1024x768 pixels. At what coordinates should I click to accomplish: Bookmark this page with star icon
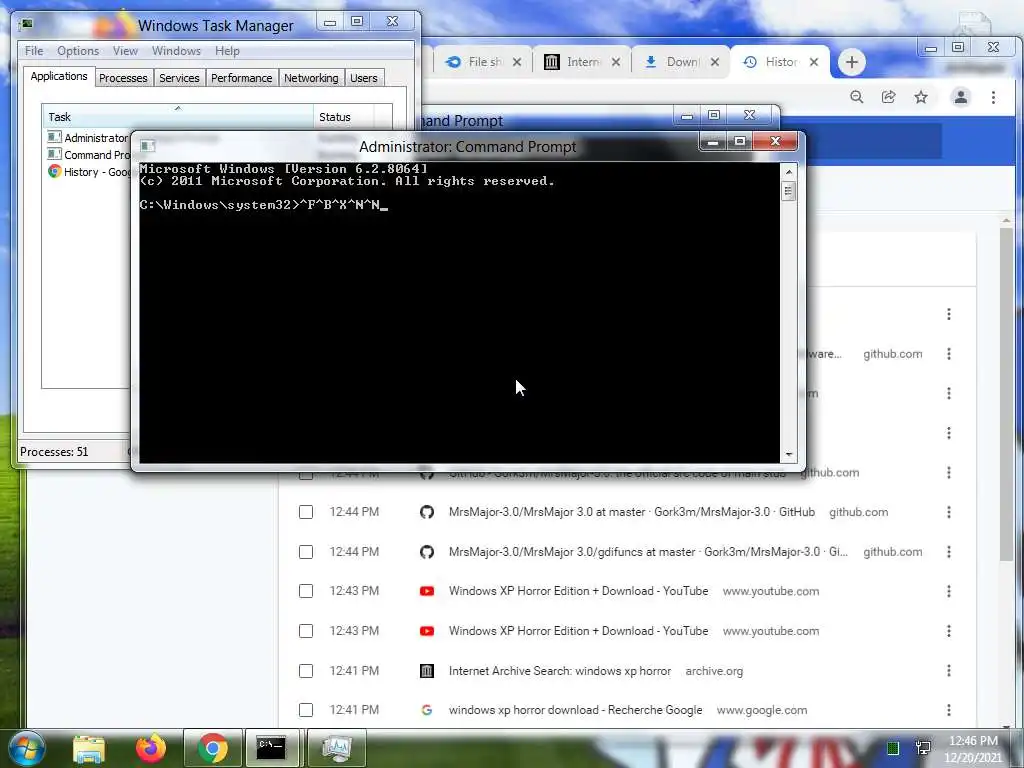[921, 97]
